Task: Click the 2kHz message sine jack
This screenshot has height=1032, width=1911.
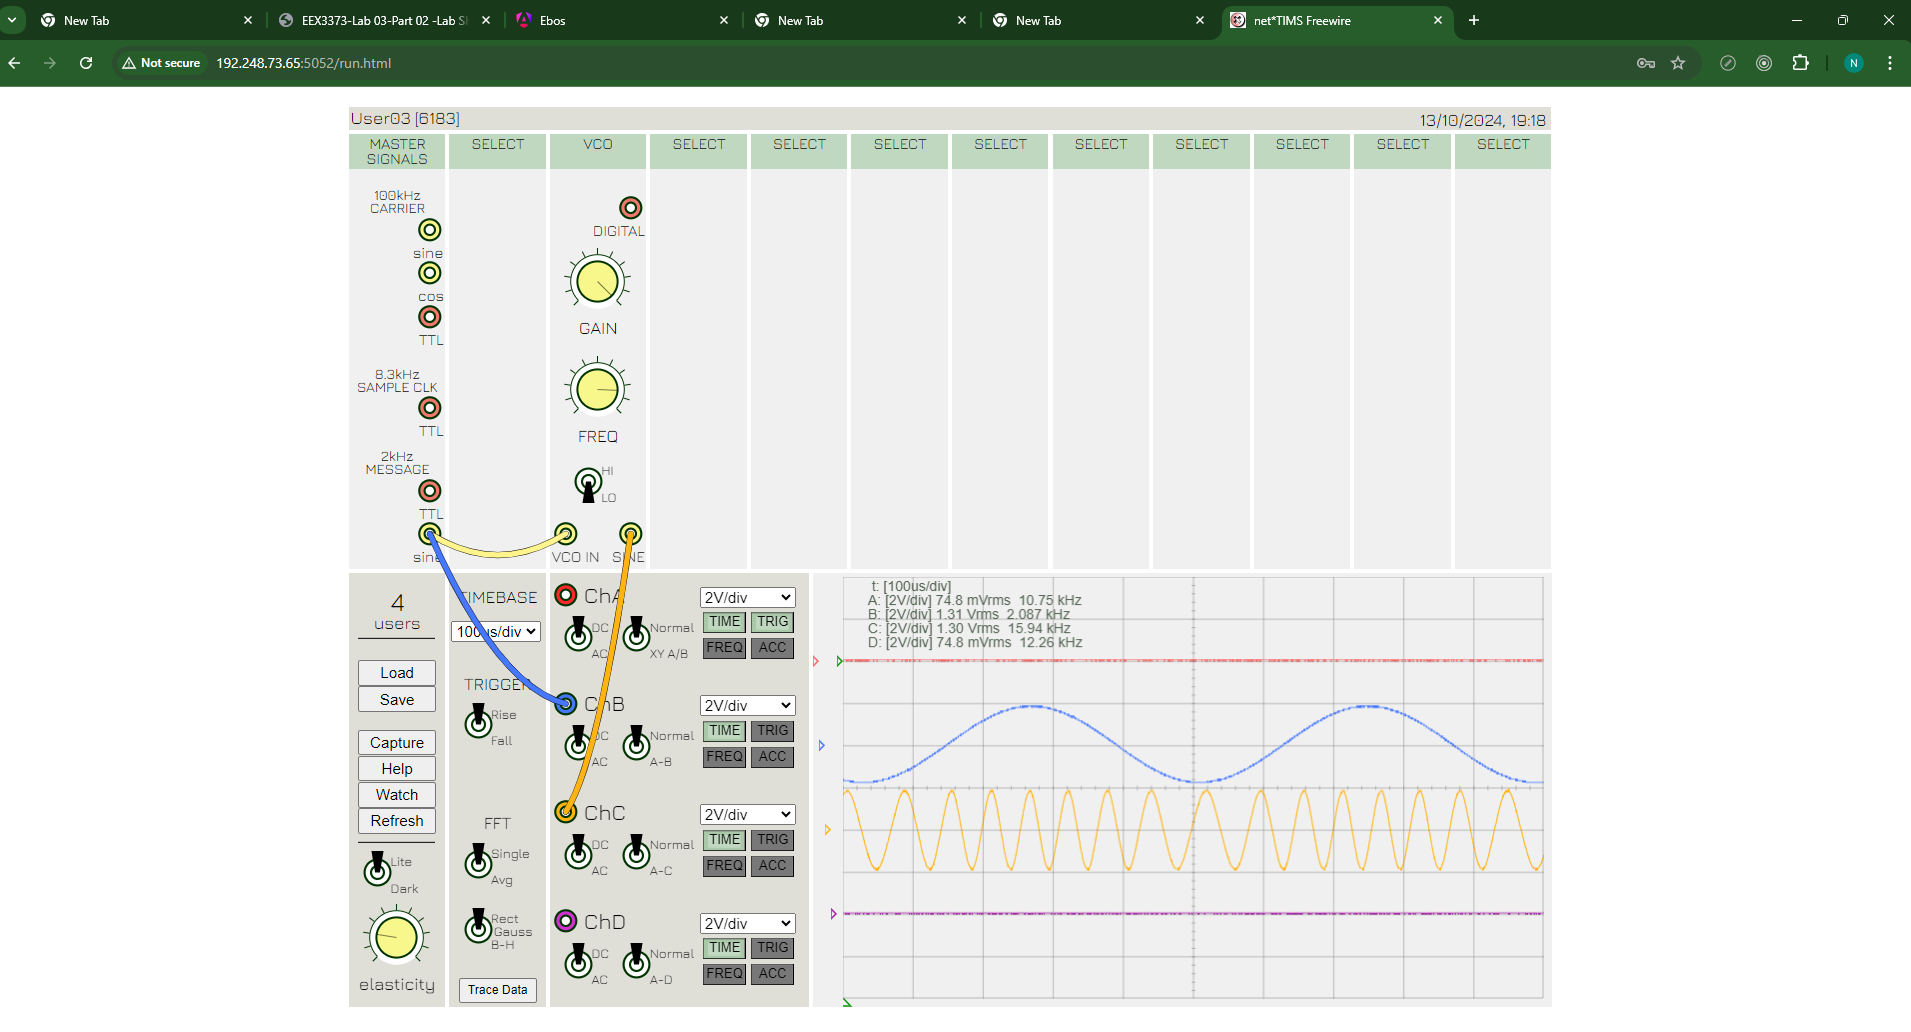Action: 430,534
